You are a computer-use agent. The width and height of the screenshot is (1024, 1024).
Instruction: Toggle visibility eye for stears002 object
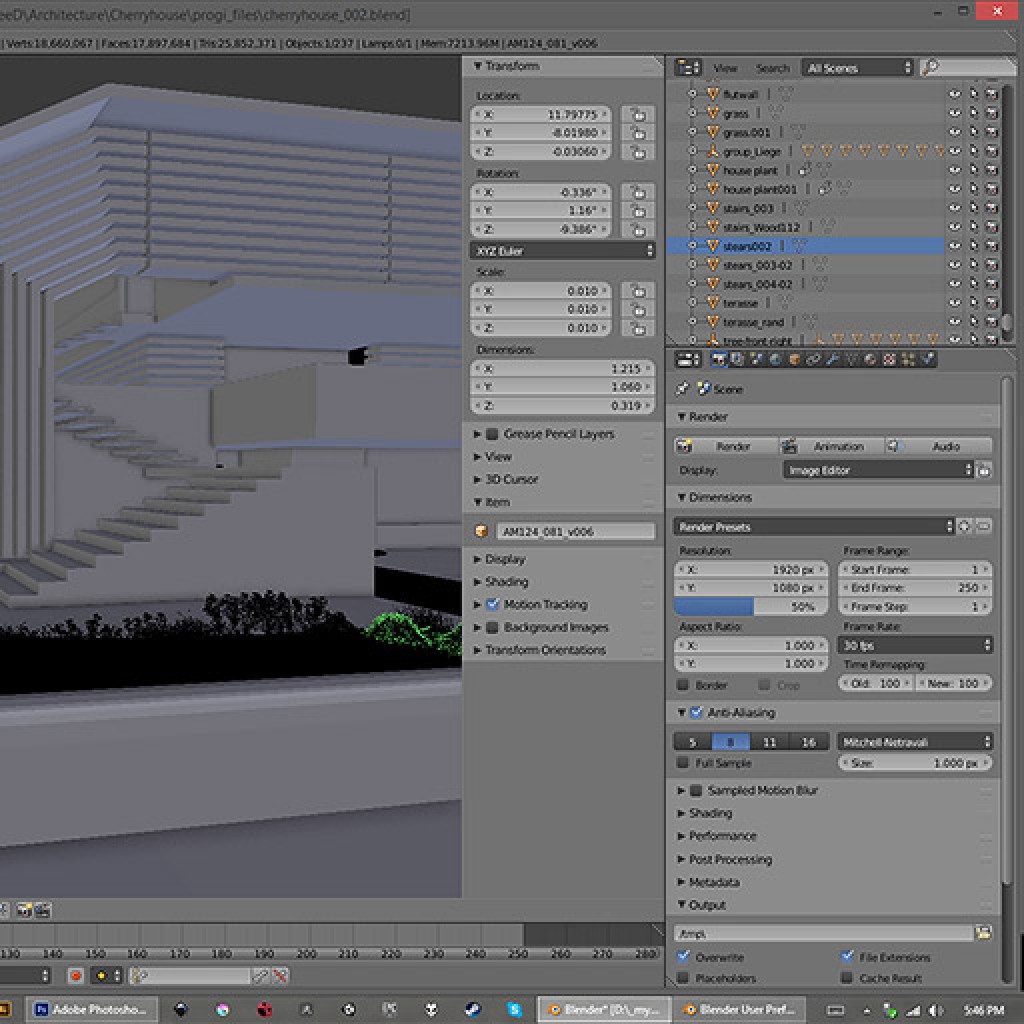[955, 246]
